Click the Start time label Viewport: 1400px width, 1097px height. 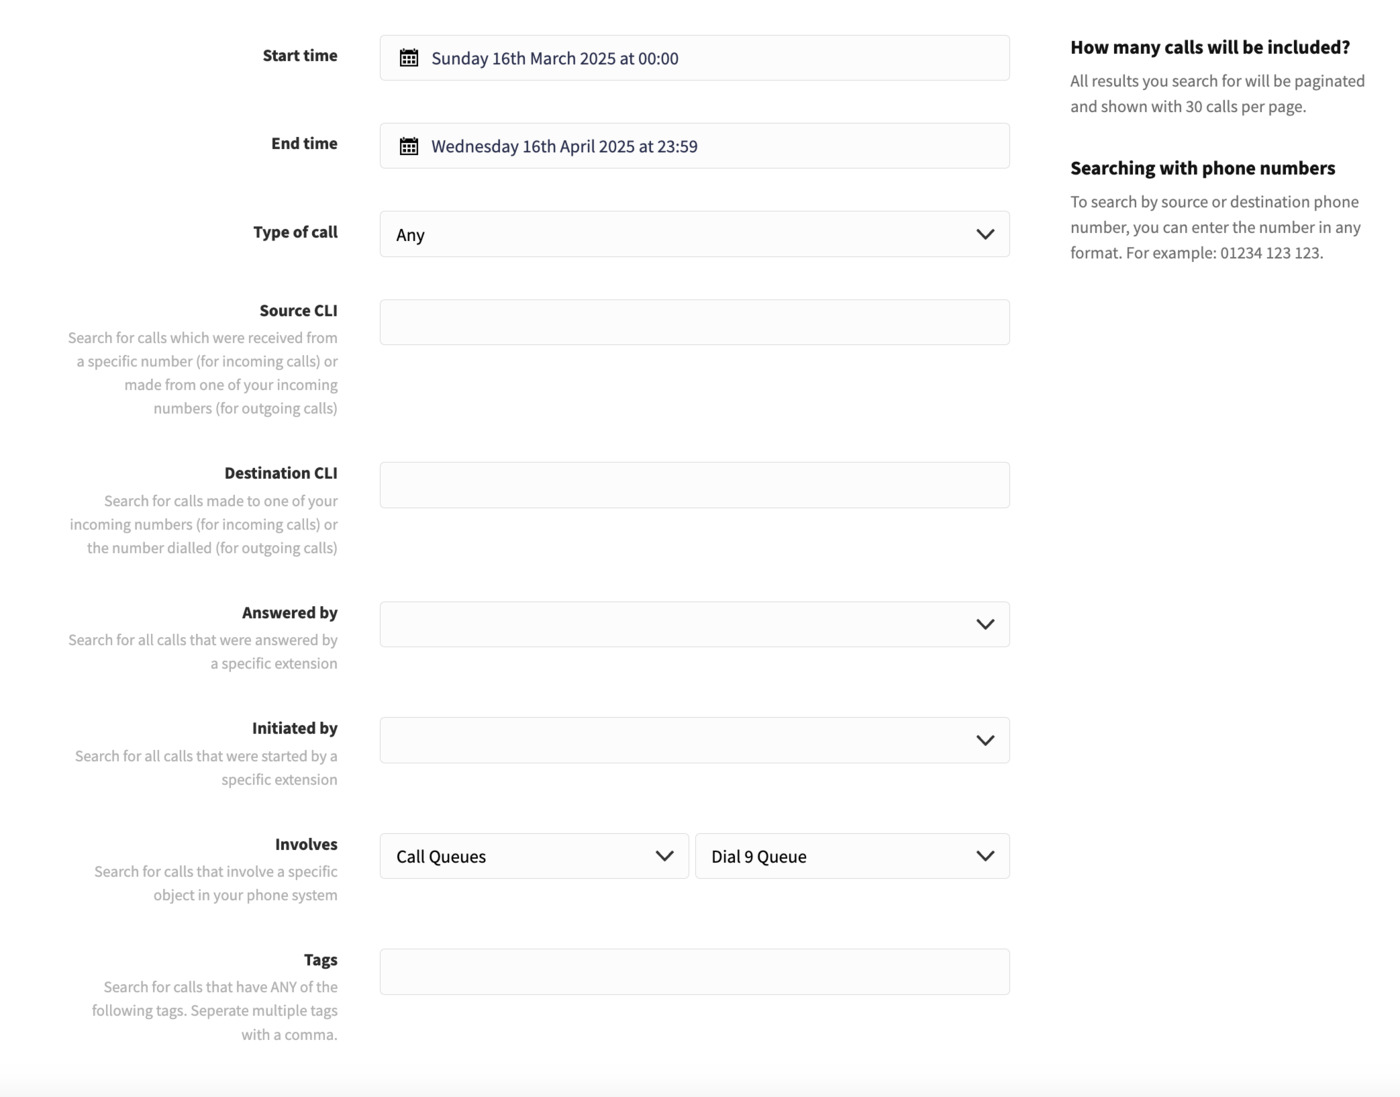[x=300, y=56]
